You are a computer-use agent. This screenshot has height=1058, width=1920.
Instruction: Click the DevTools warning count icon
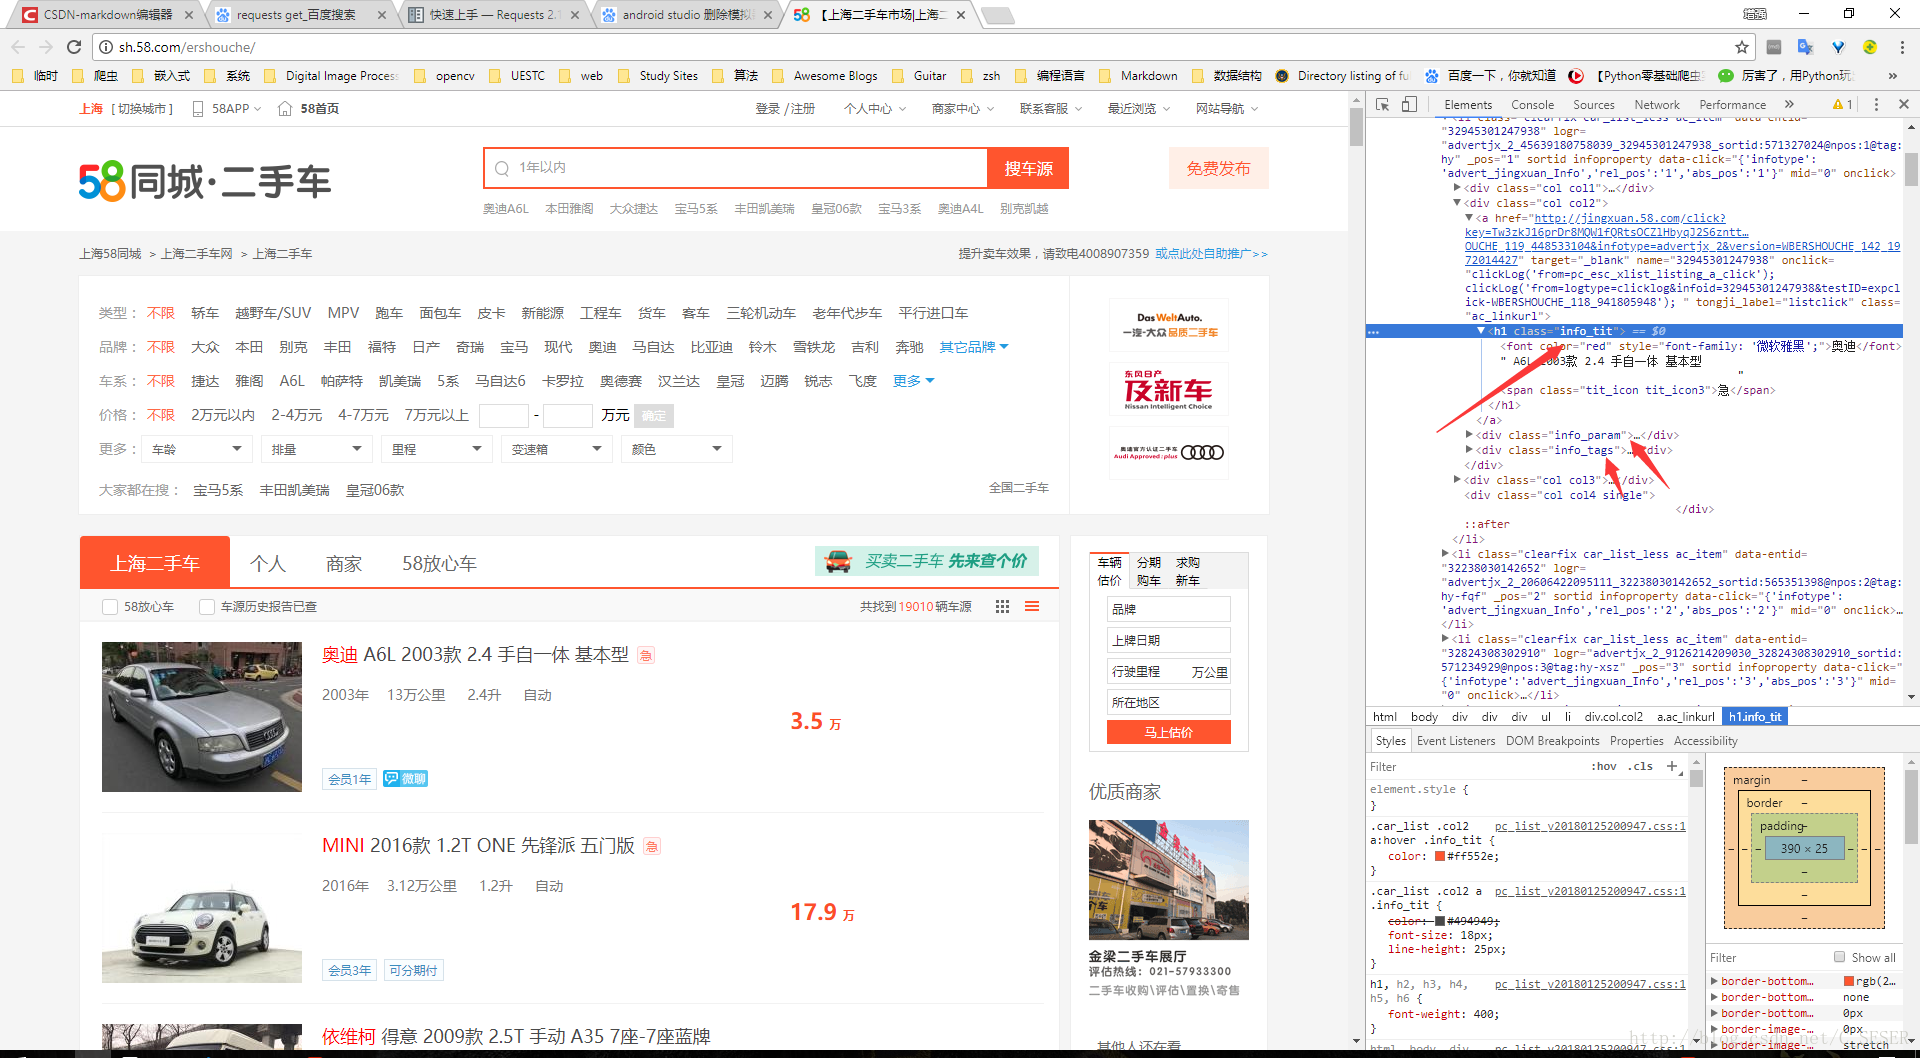(x=1842, y=104)
